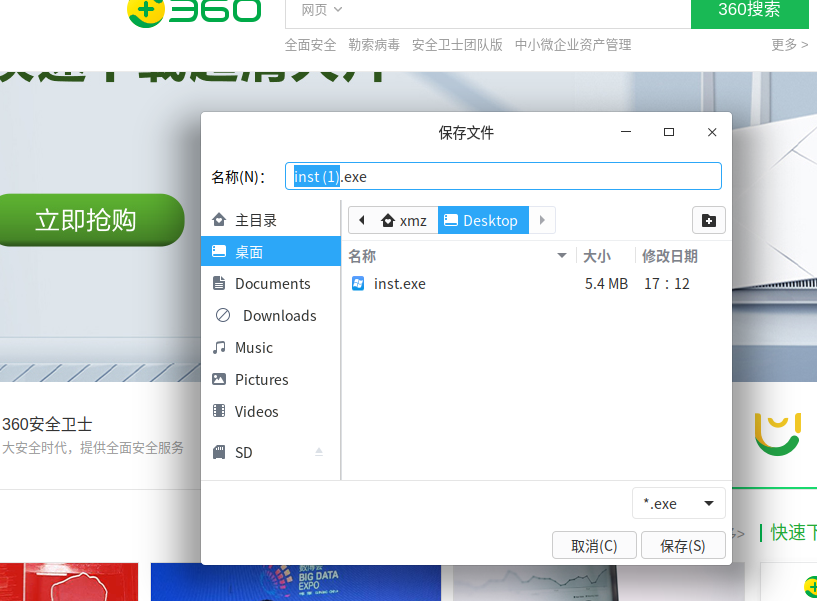Click the inst.exe file icon

tap(358, 284)
